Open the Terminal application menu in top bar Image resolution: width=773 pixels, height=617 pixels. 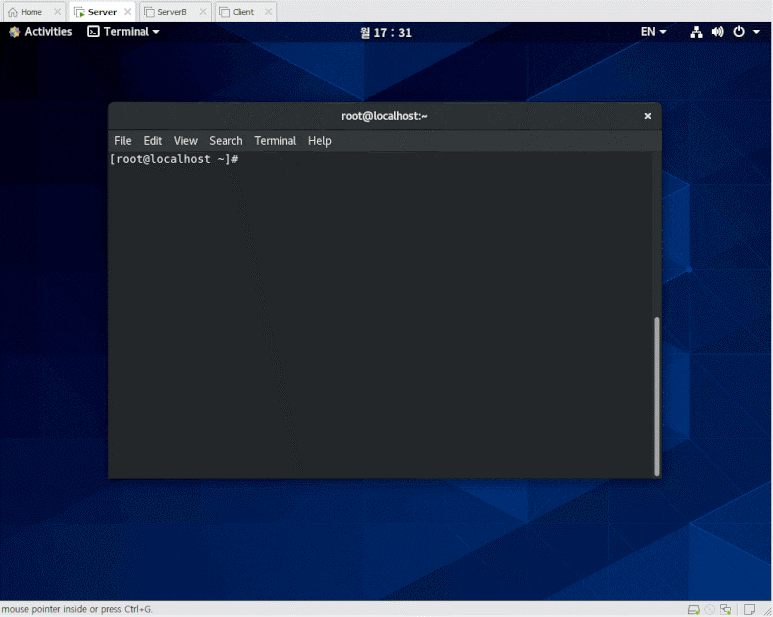(x=123, y=32)
